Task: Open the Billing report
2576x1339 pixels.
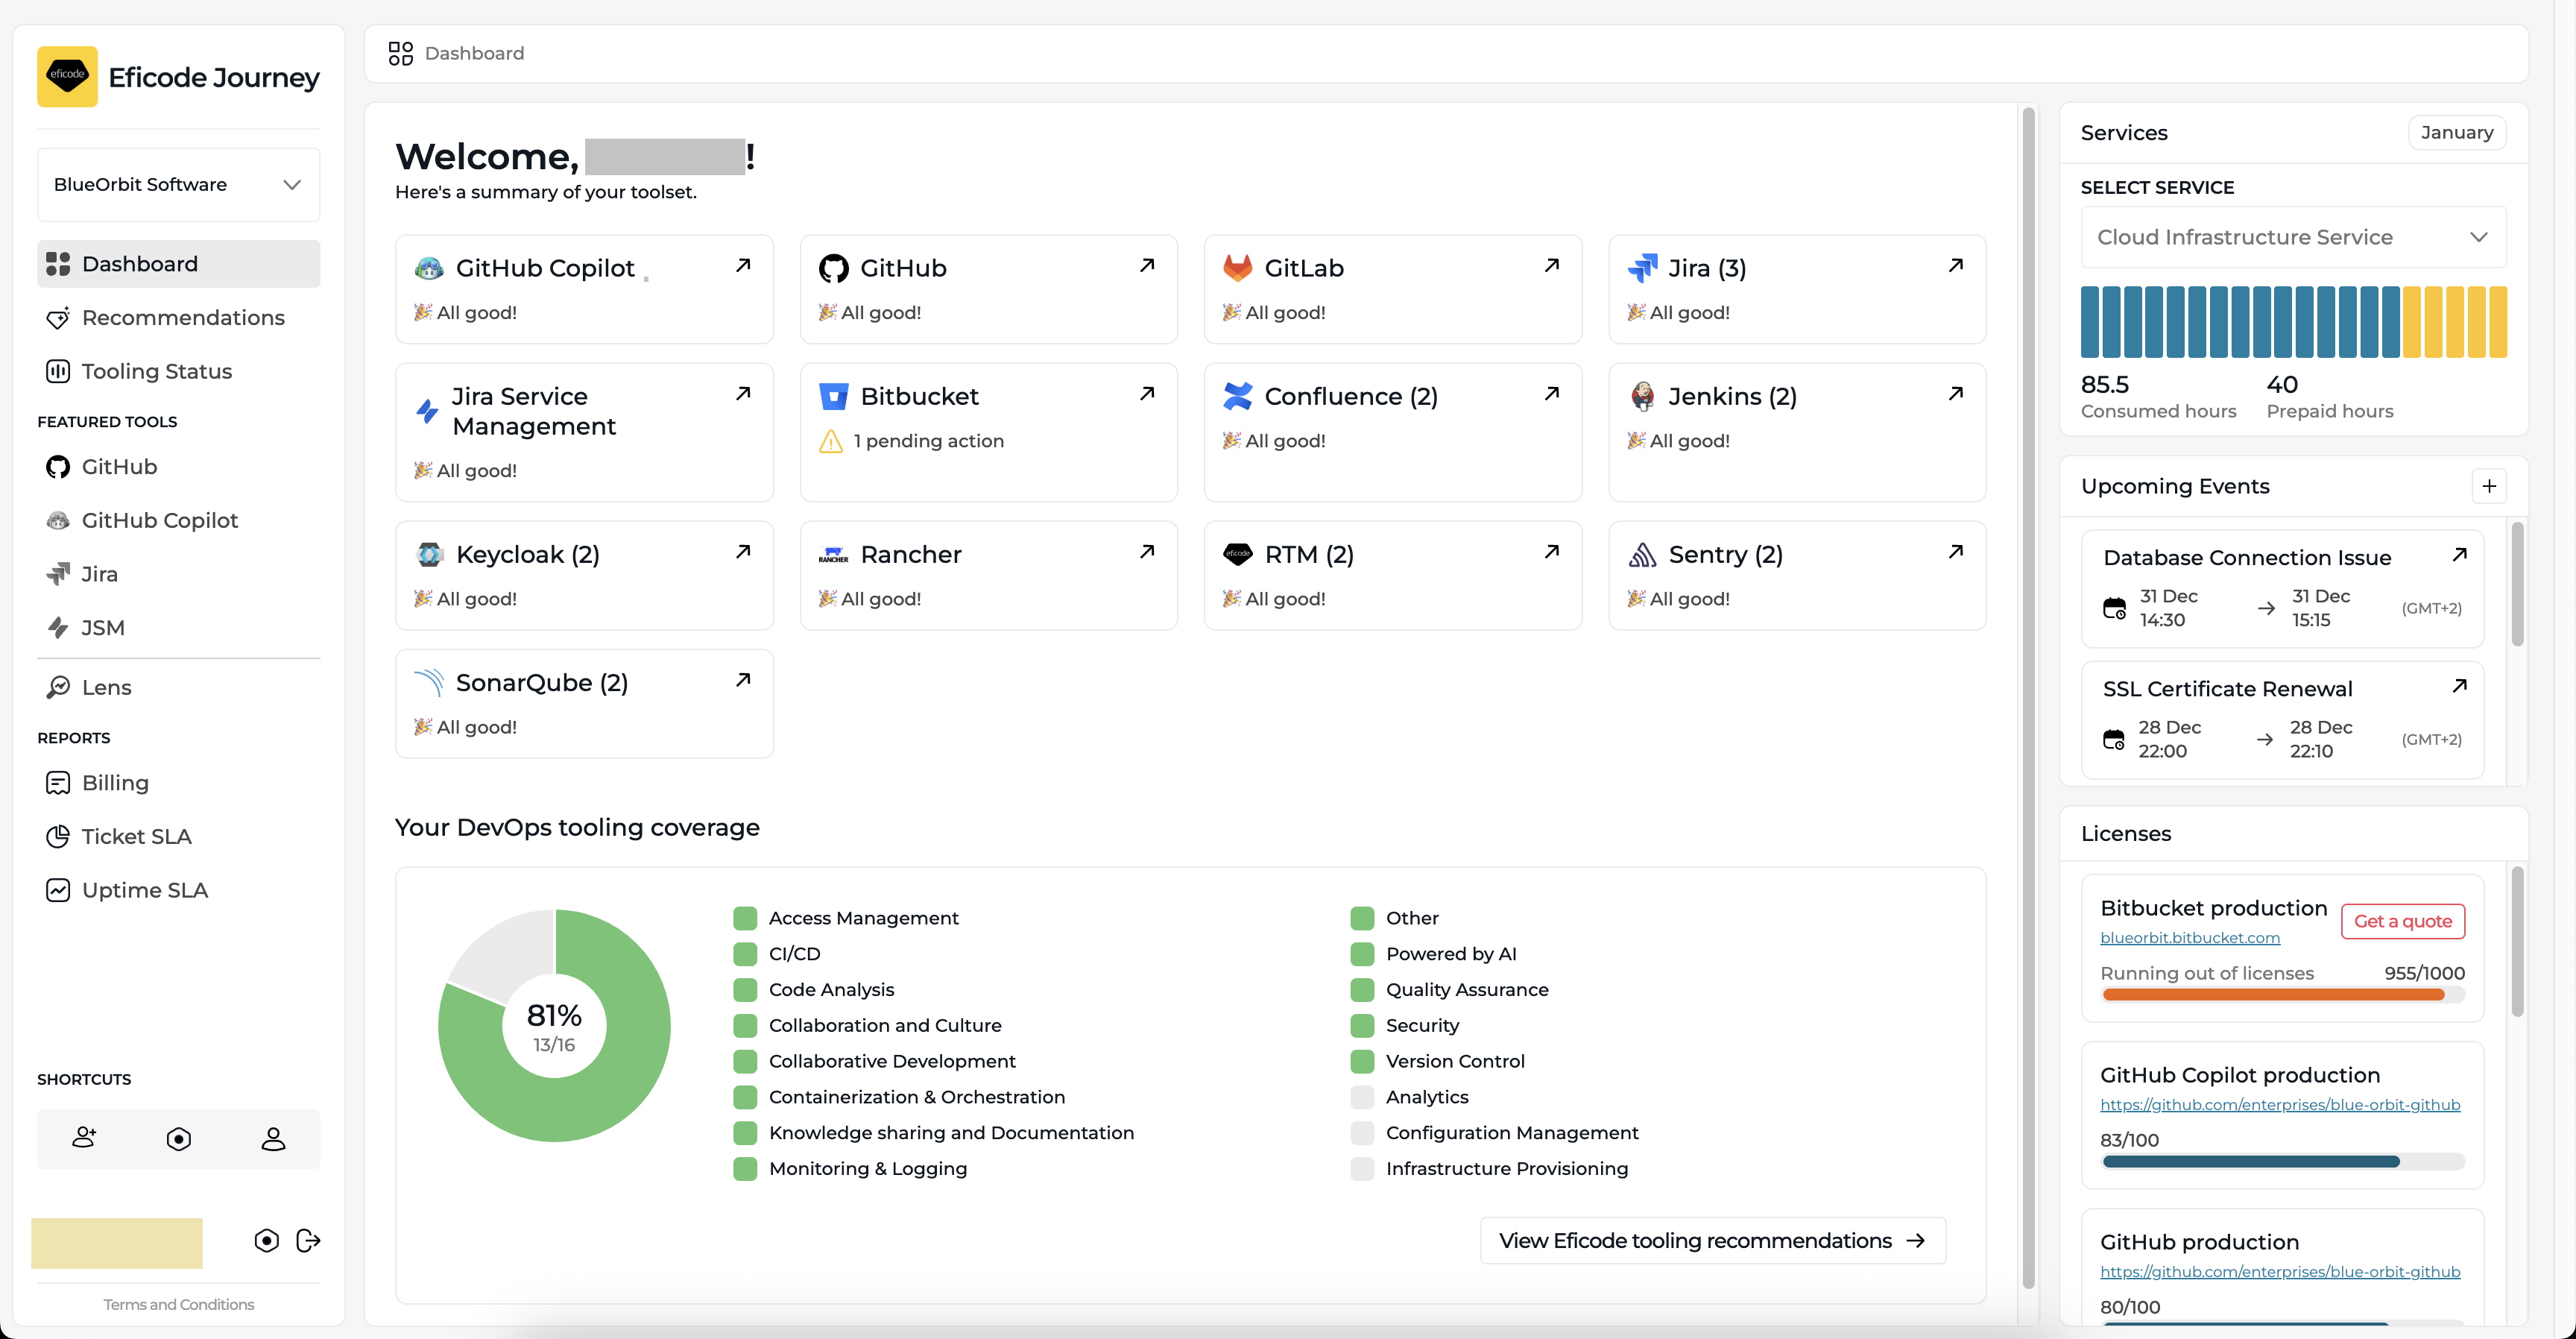Action: 114,783
